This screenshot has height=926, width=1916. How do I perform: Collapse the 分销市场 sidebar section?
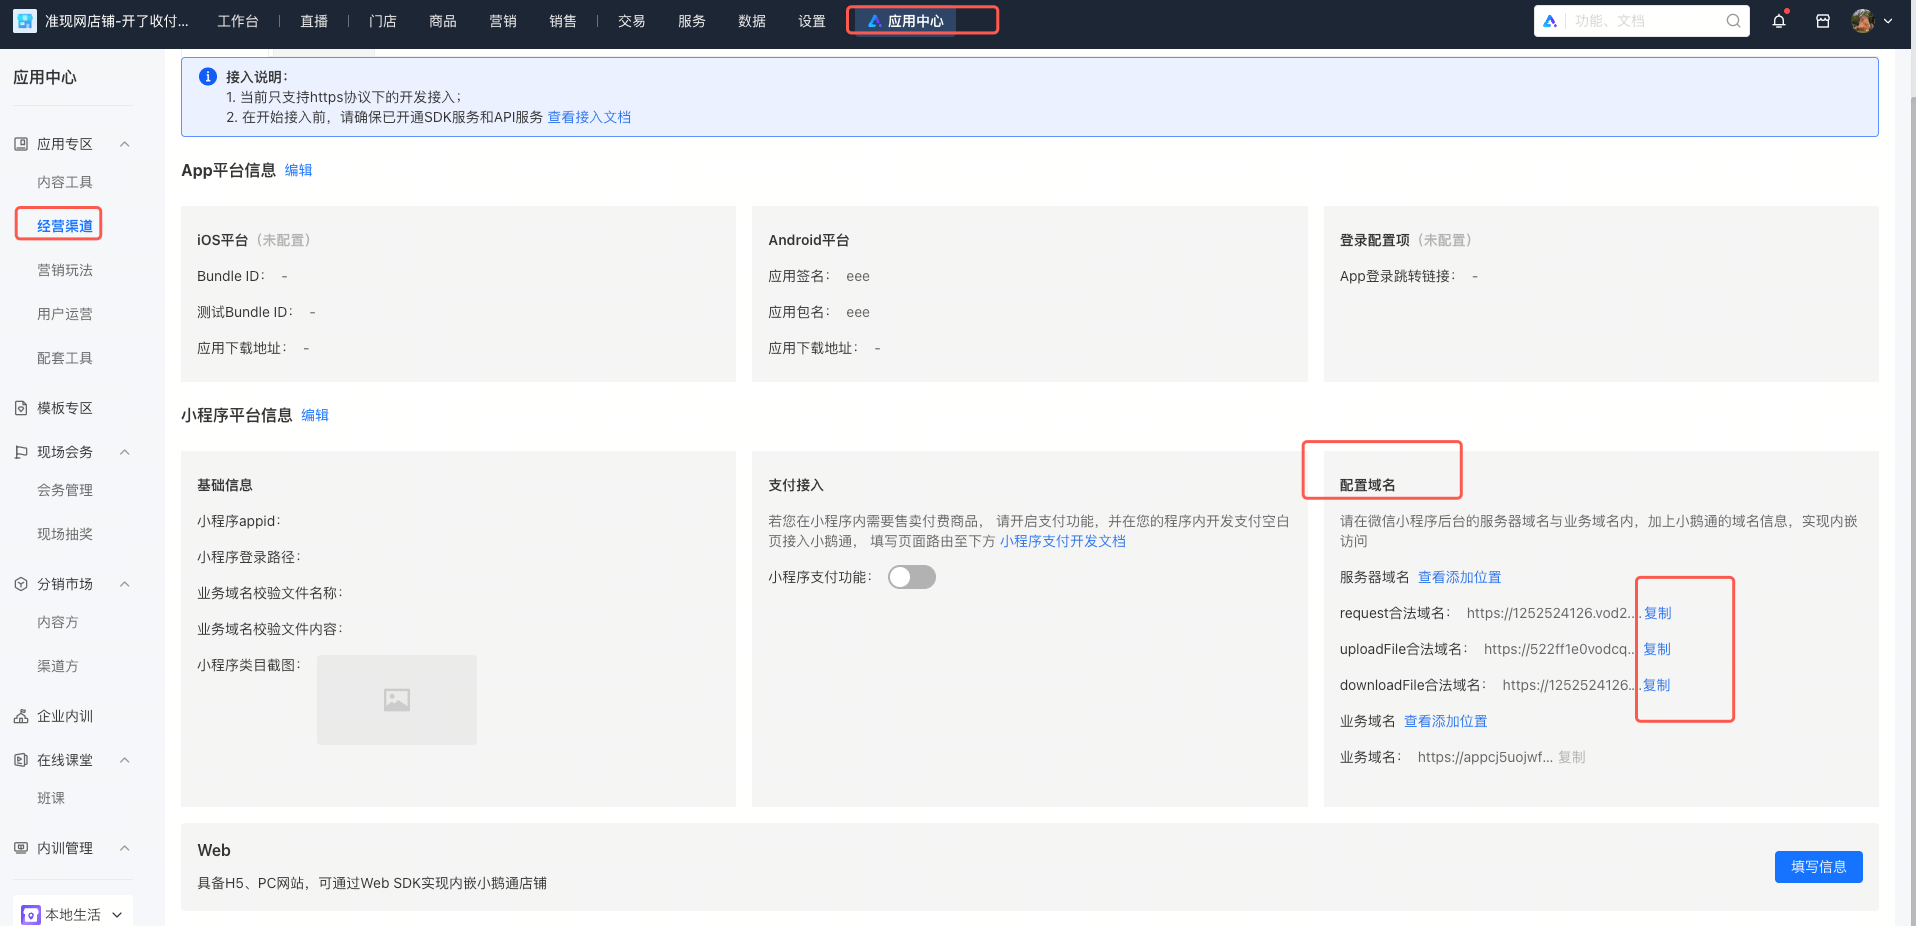click(125, 584)
